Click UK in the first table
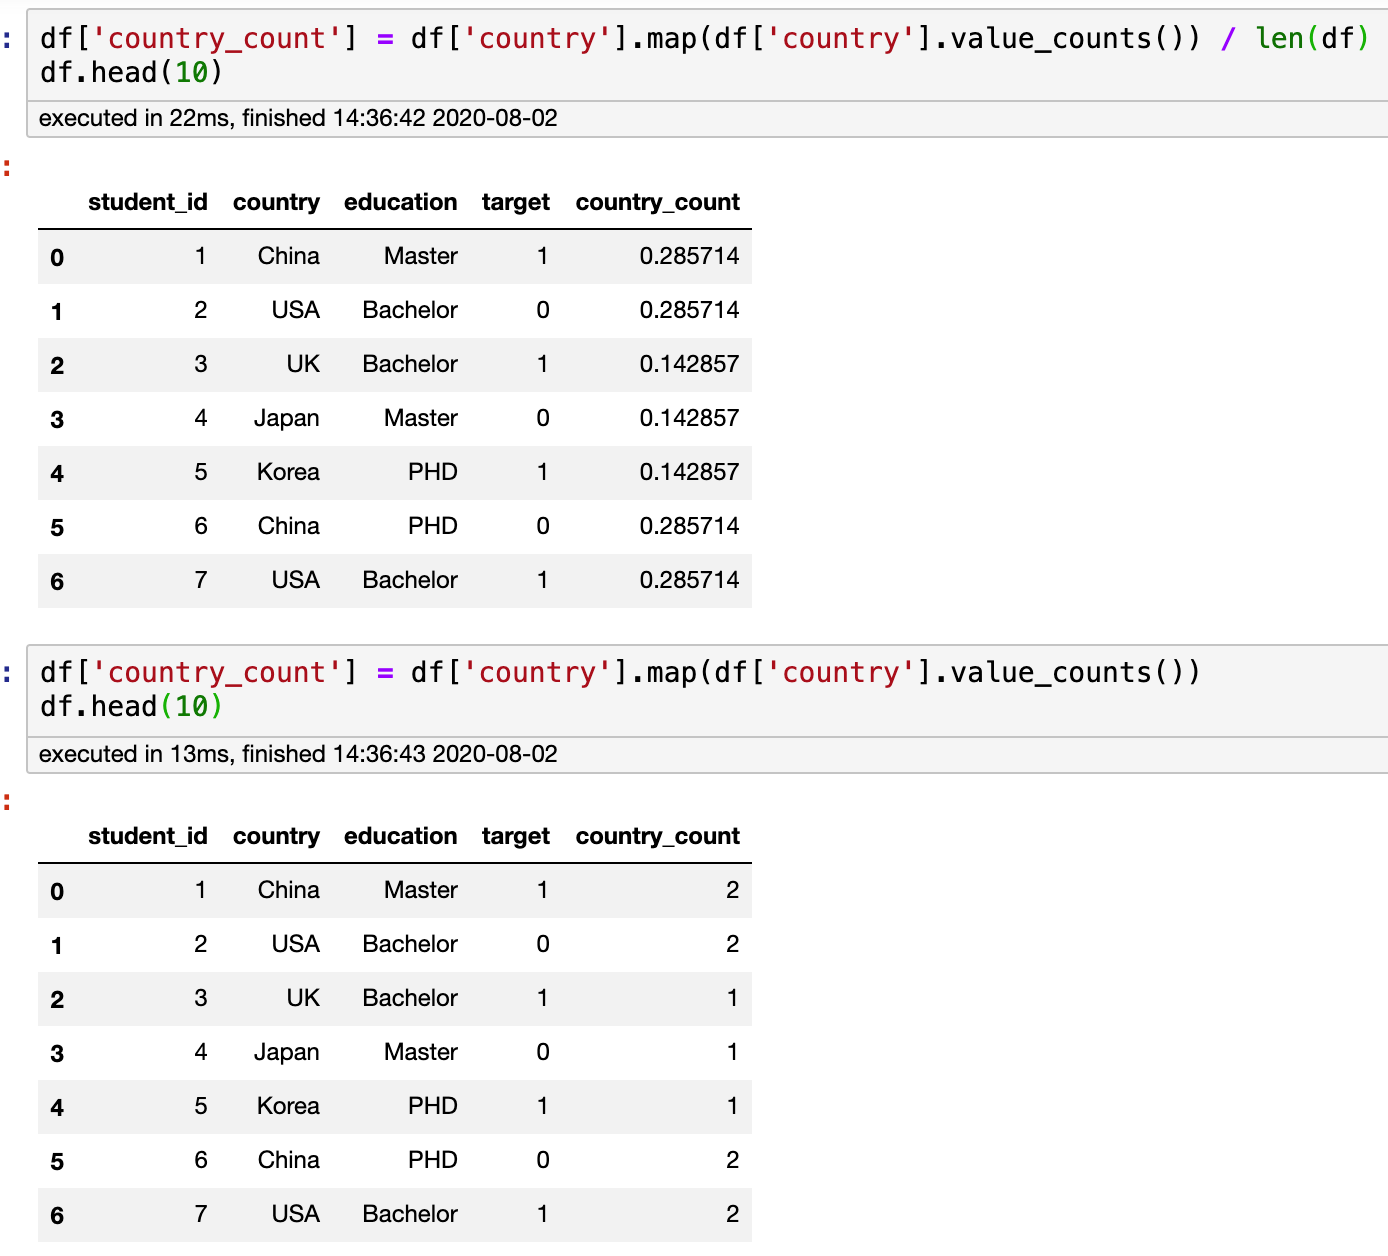1388x1256 pixels. [303, 364]
